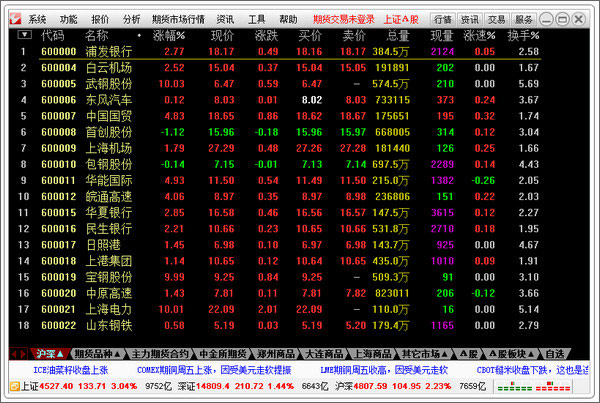Image resolution: width=600 pixels, height=403 pixels.
Task: Select stock 白云机场
Action: pos(109,68)
